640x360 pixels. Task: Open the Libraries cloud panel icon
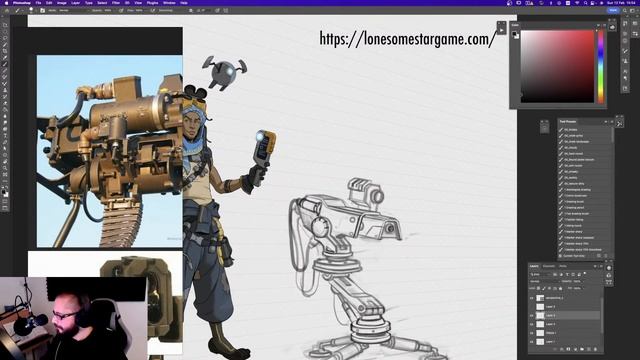[x=612, y=27]
